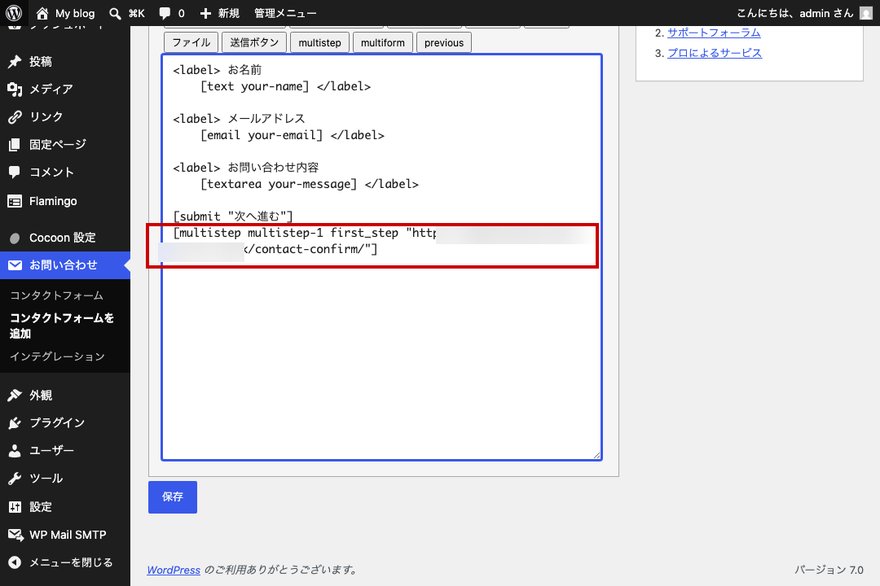The image size is (880, 586).
Task: Select コンタクトフォーム submenu item
Action: point(57,295)
